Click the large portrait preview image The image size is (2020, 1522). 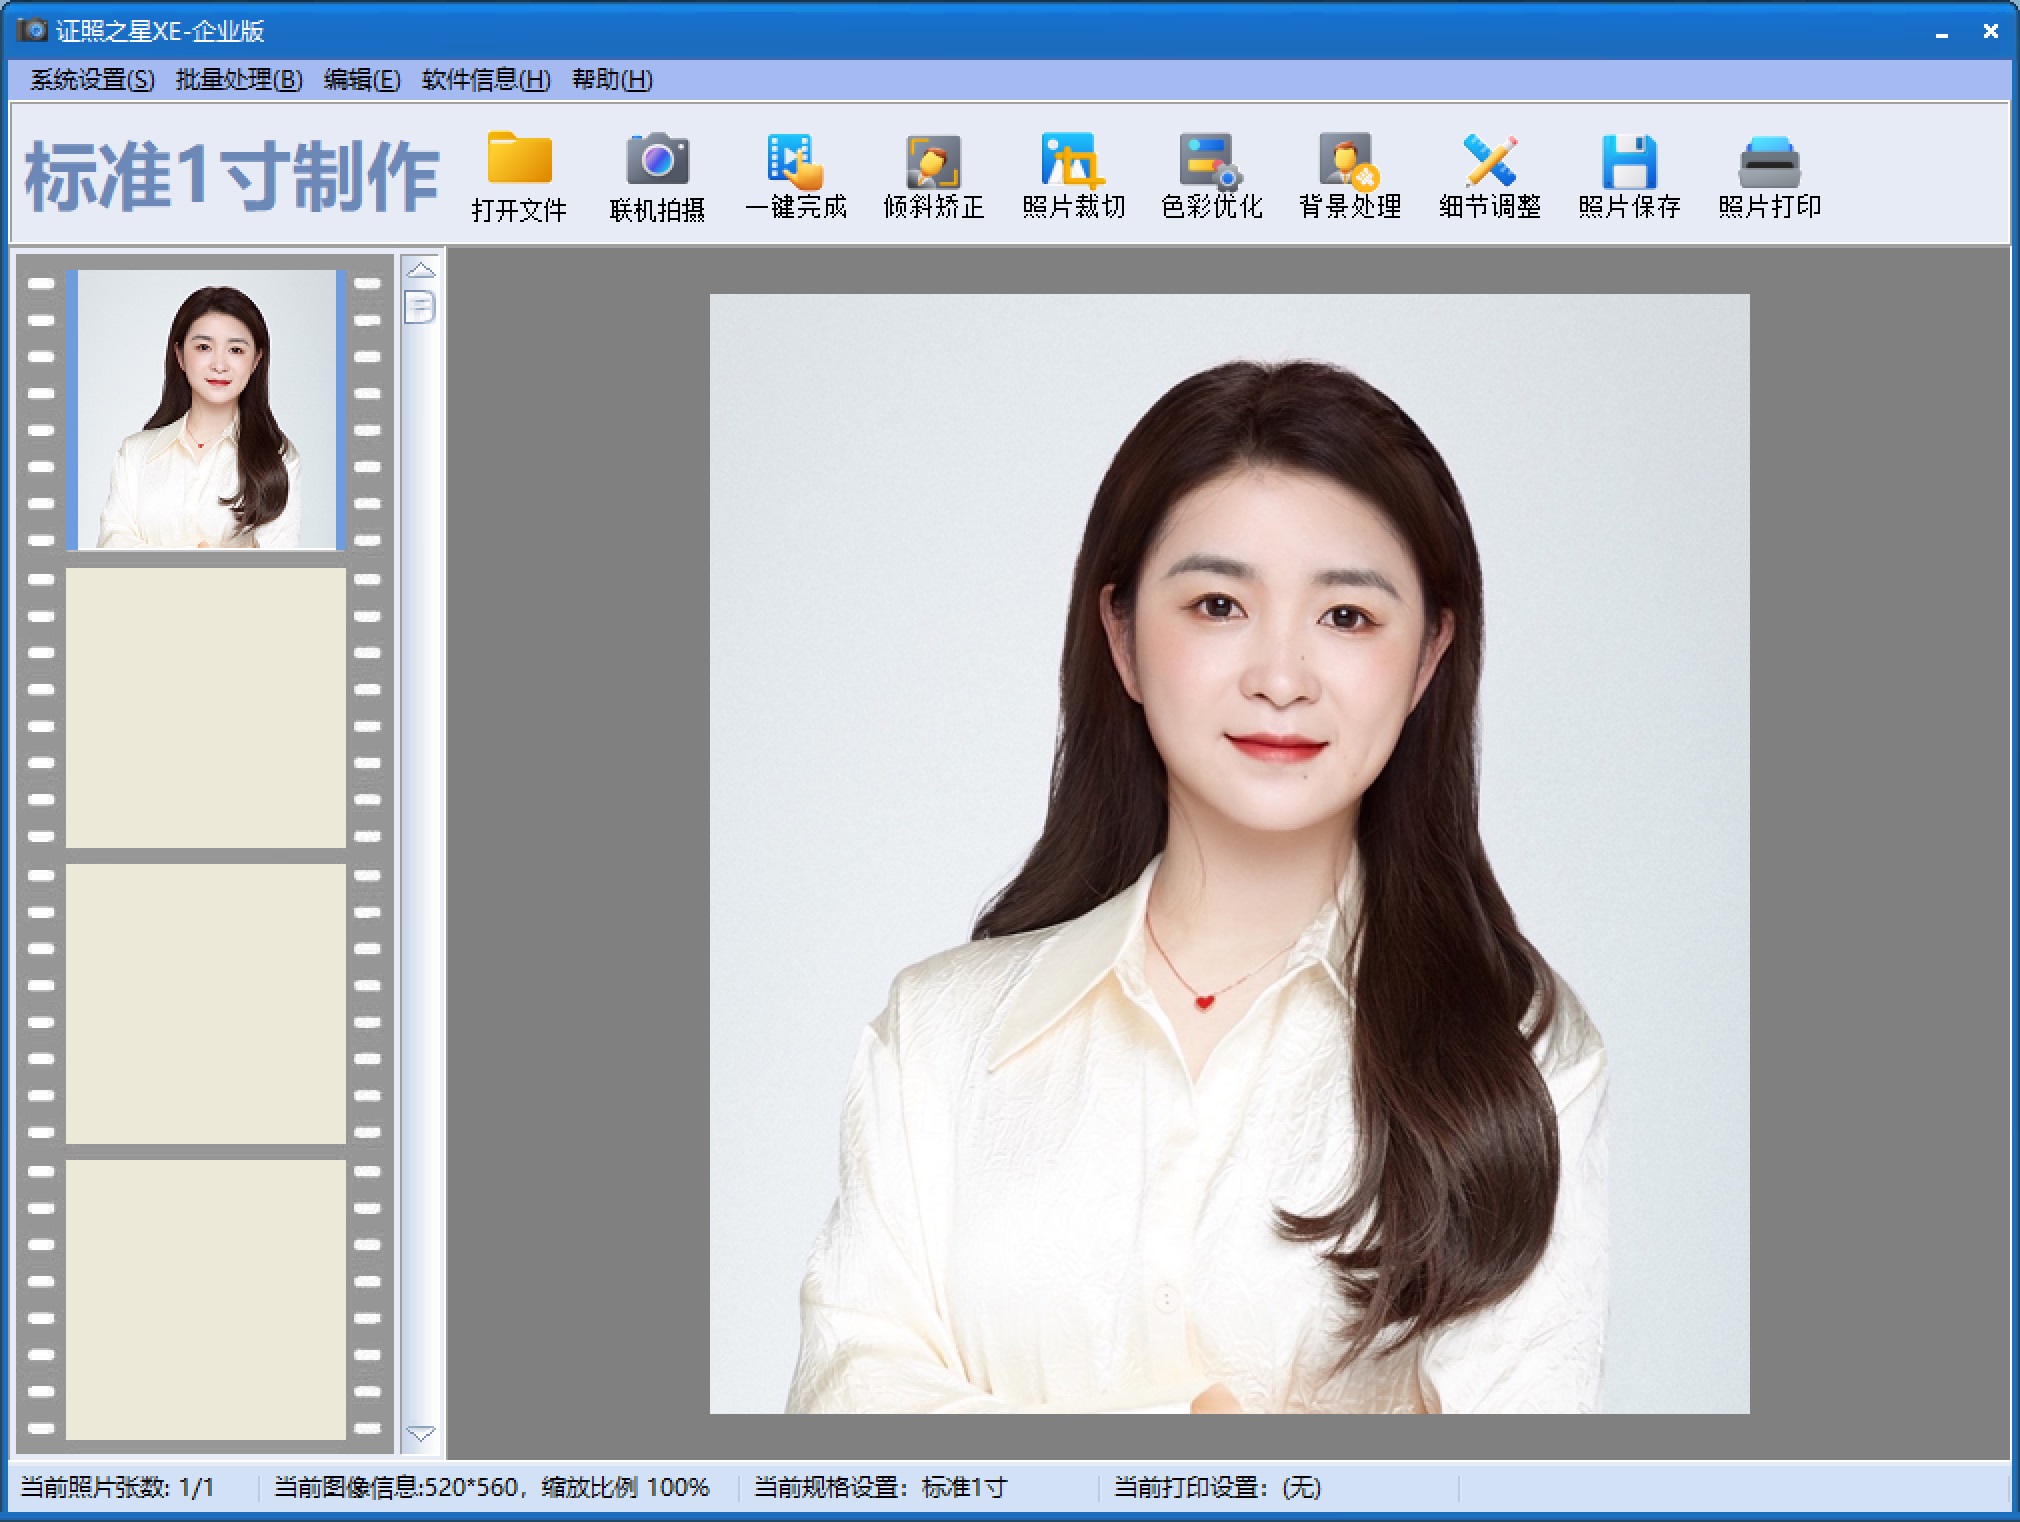[x=1229, y=853]
